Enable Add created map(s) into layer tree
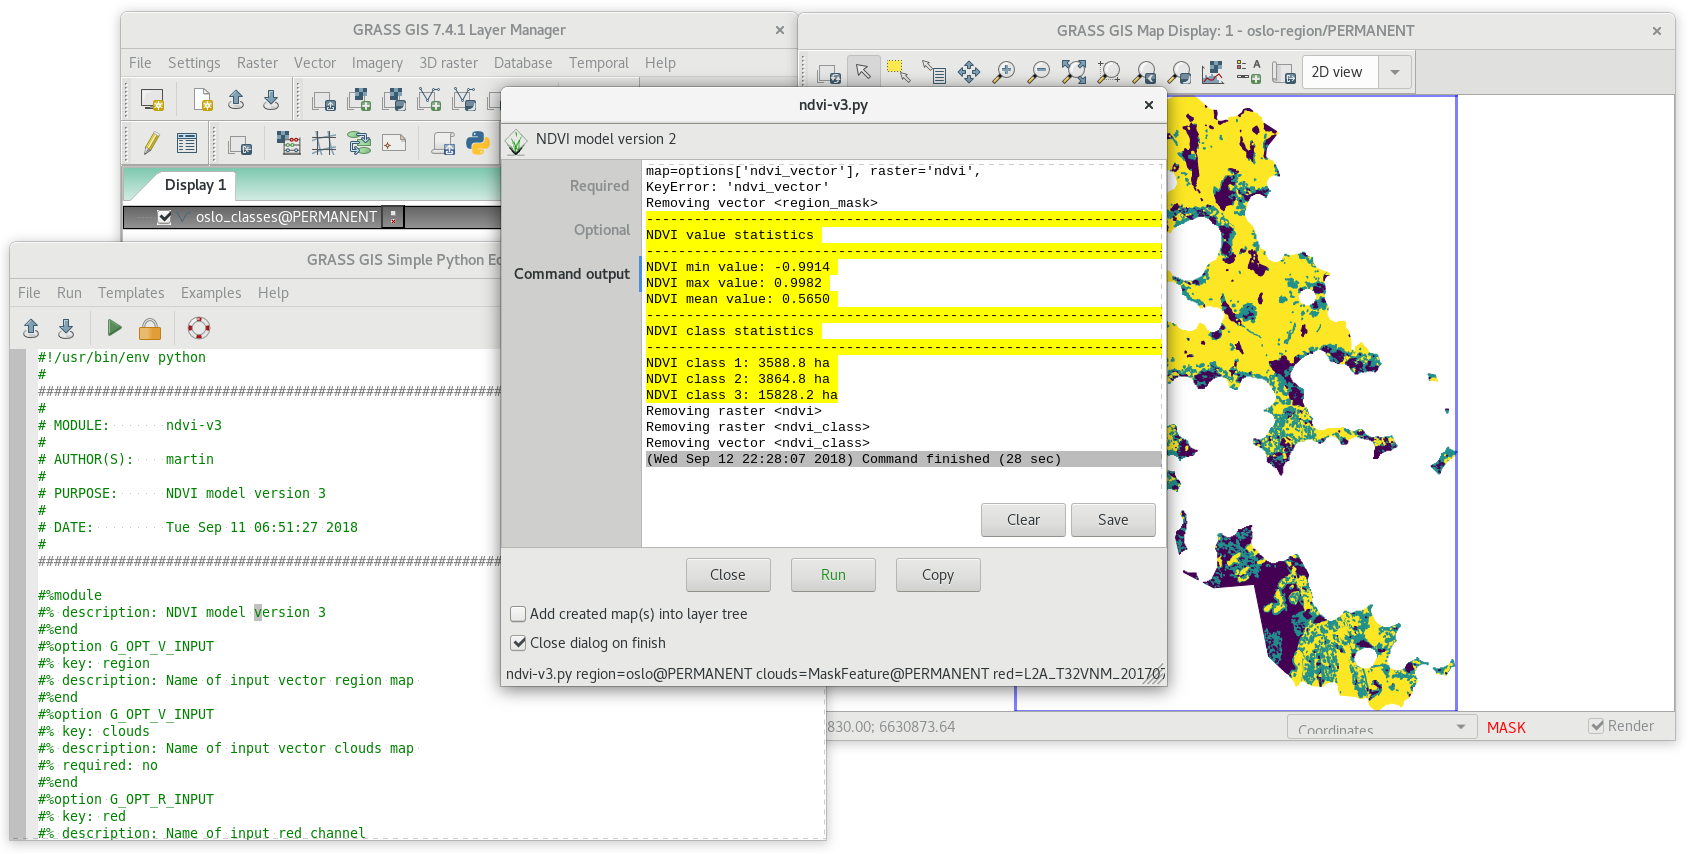The height and width of the screenshot is (854, 1688). [518, 614]
